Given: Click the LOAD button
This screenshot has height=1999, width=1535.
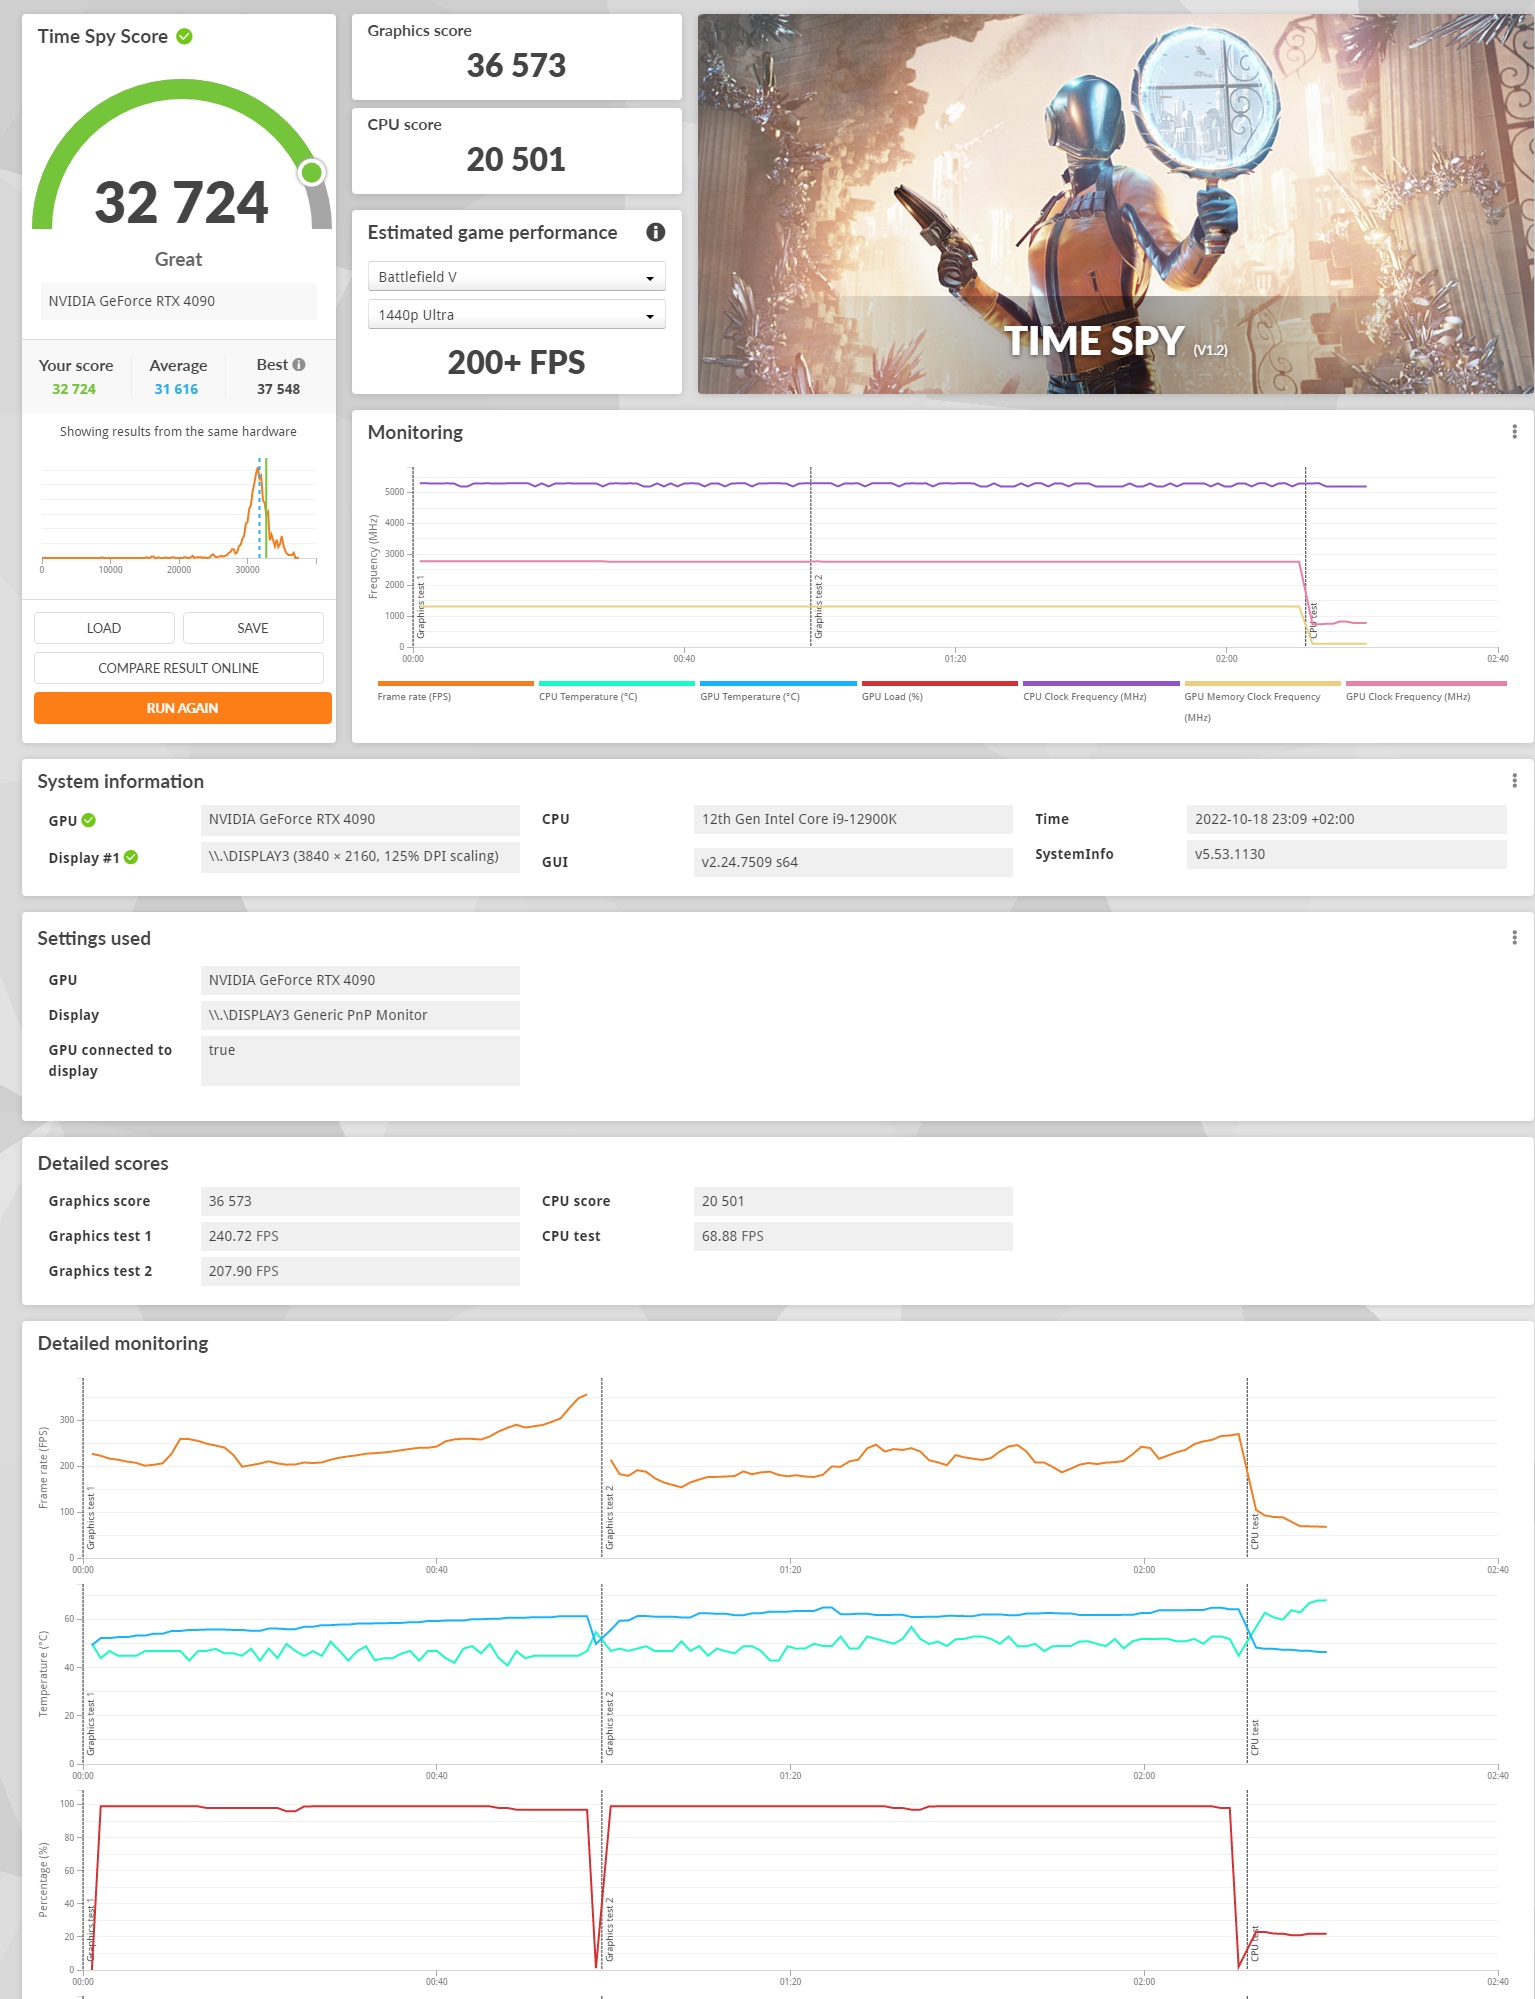Looking at the screenshot, I should coord(104,628).
